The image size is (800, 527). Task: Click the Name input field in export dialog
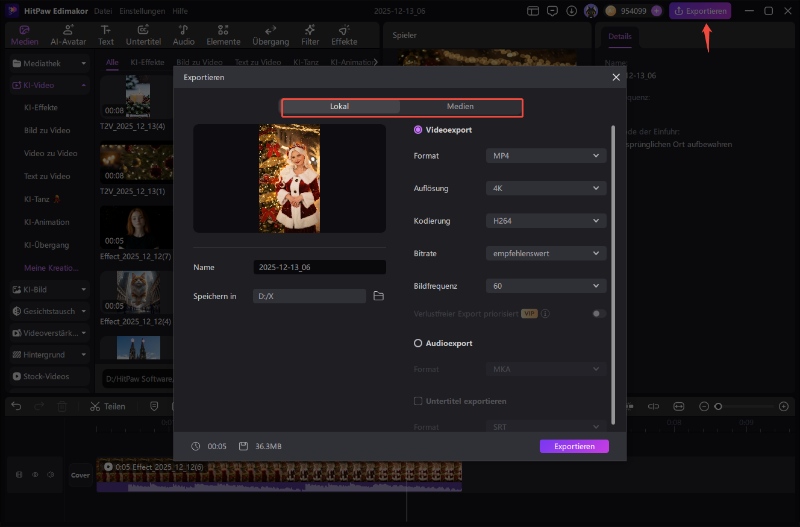(319, 267)
